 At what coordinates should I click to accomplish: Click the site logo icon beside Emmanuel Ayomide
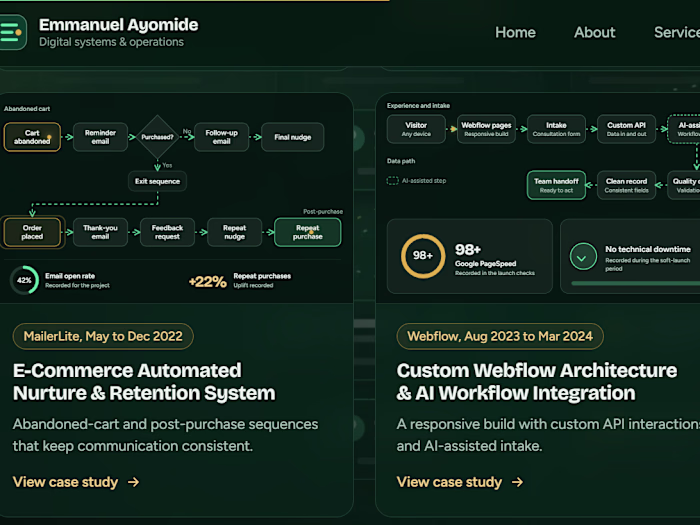pyautogui.click(x=12, y=32)
